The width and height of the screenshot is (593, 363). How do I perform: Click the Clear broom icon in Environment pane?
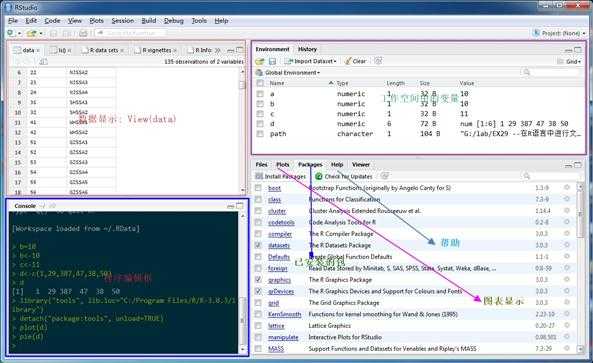tap(348, 61)
